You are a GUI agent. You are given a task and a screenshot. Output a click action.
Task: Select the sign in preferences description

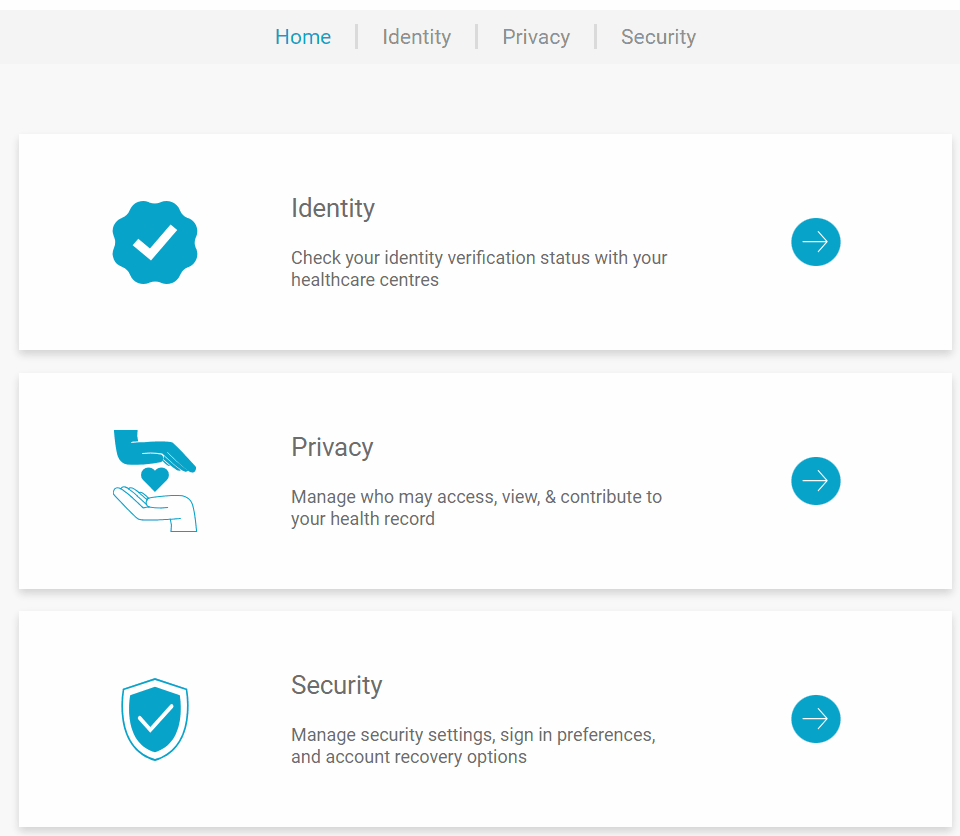tap(473, 745)
